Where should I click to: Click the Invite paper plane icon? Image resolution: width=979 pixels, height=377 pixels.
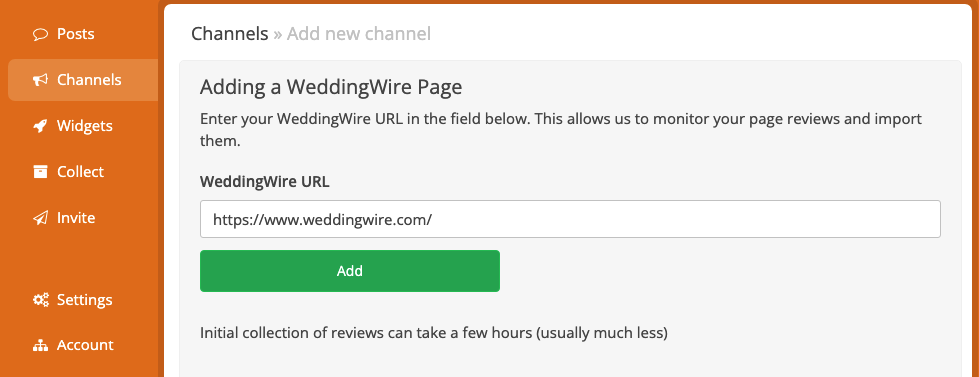coord(41,218)
